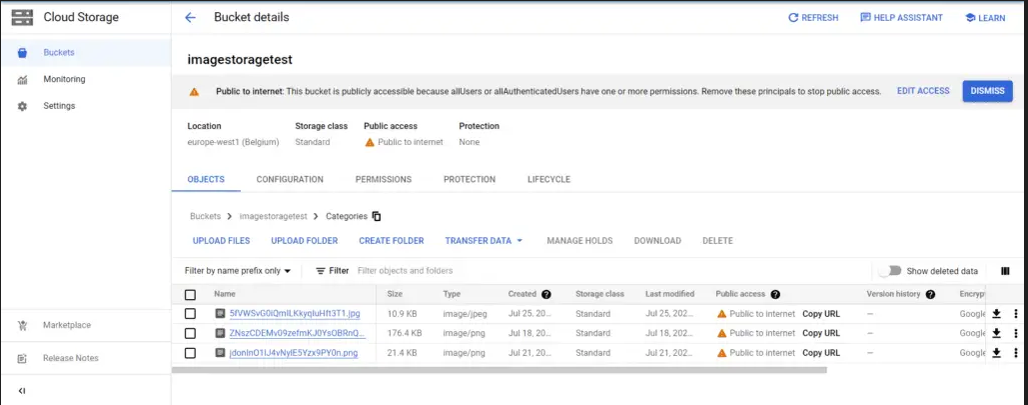Toggle Show deleted data switch
This screenshot has height=405, width=1028.
(888, 271)
